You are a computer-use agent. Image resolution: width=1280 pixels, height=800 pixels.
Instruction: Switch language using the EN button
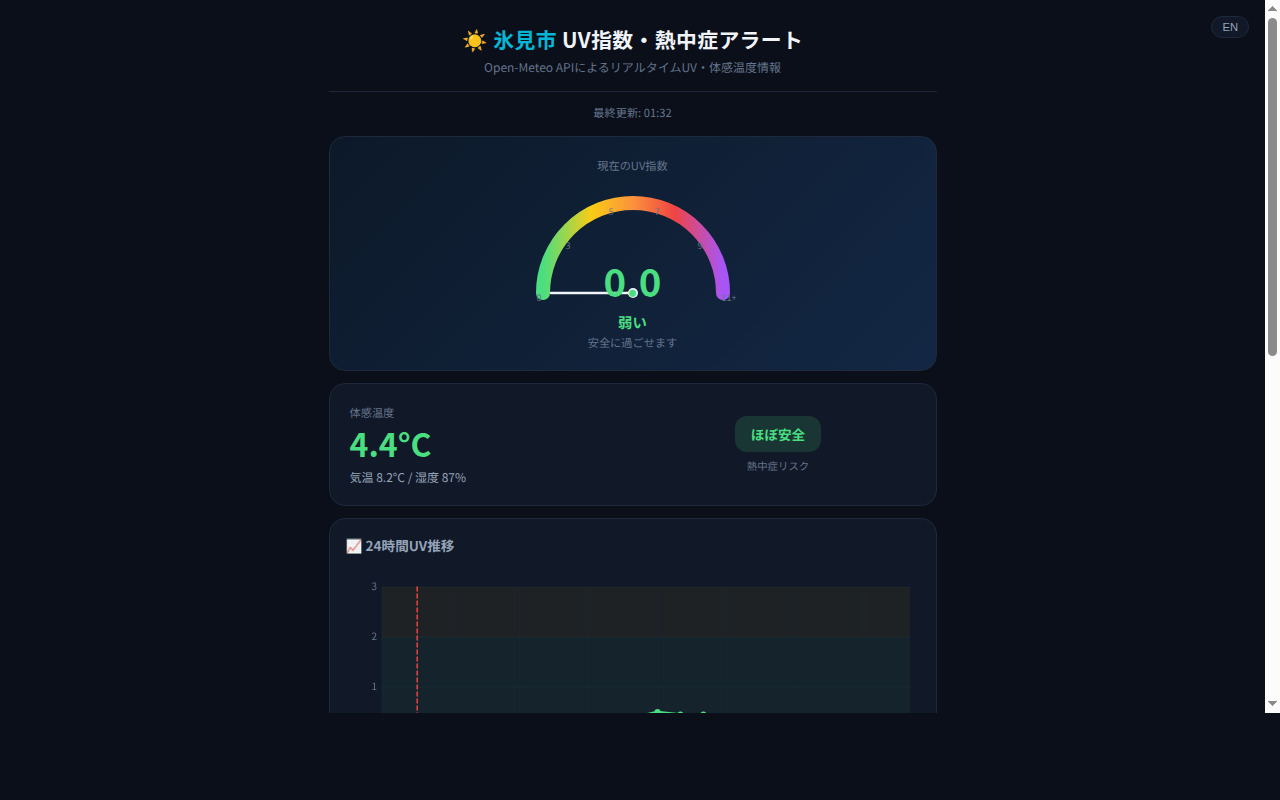[1229, 27]
